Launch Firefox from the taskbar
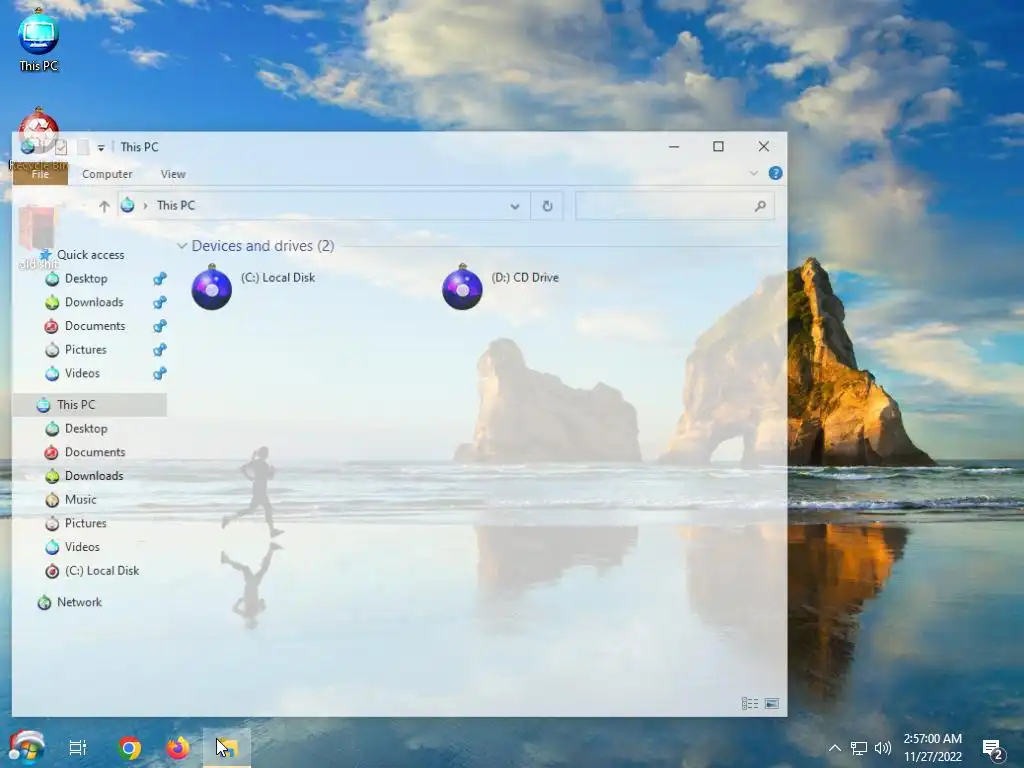Viewport: 1024px width, 768px height. point(178,748)
